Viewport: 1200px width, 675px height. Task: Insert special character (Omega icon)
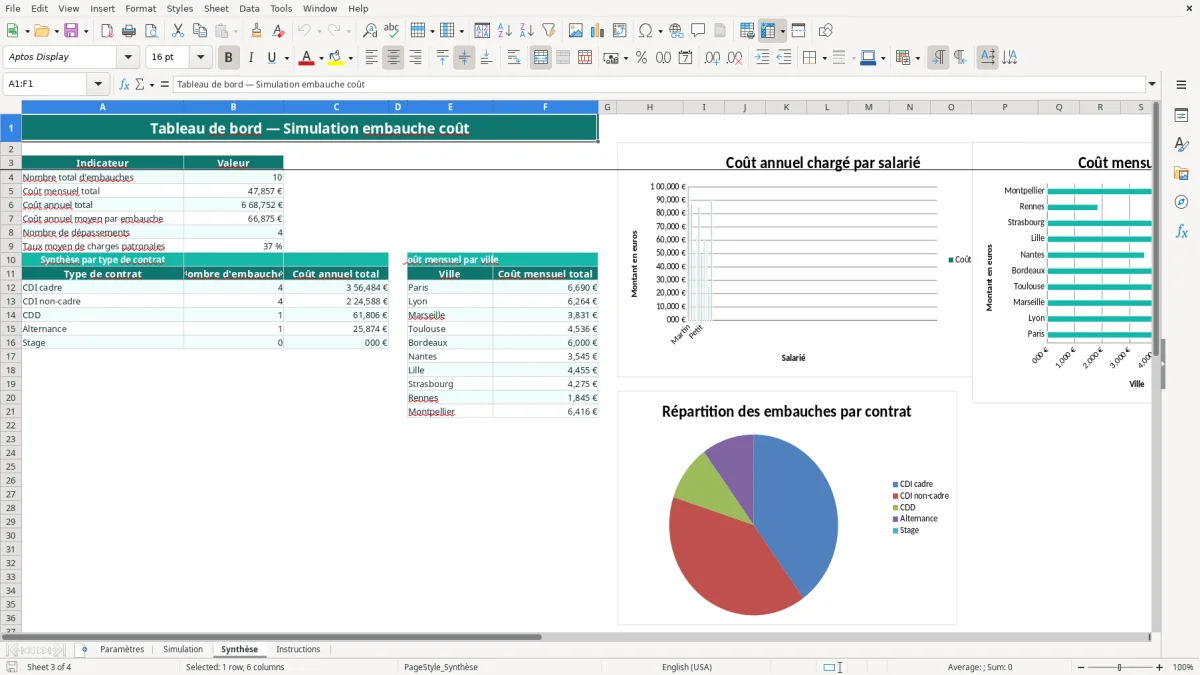(x=645, y=31)
